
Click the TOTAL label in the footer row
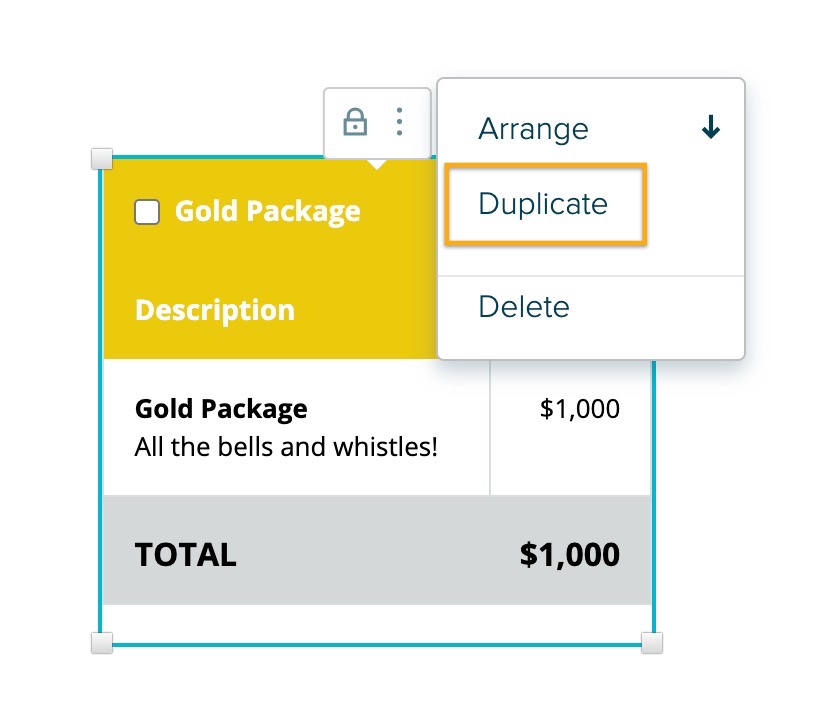tap(186, 555)
